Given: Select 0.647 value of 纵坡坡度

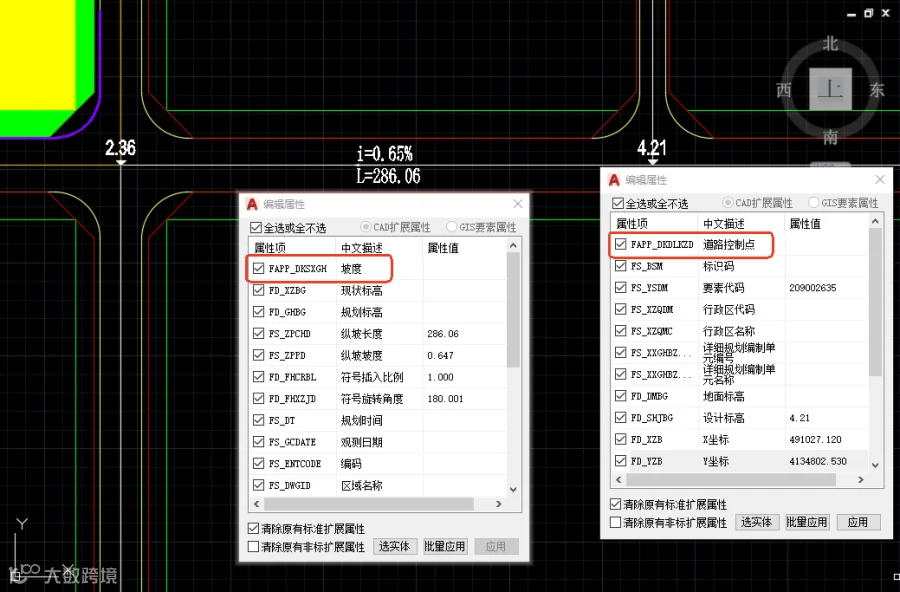Looking at the screenshot, I should click(440, 355).
